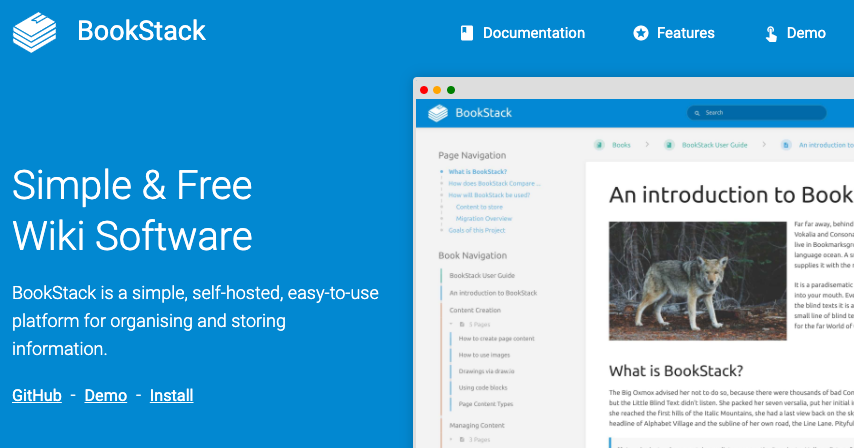Select 'Migration Overview' in Page Navigation
The height and width of the screenshot is (448, 854).
pyautogui.click(x=484, y=218)
